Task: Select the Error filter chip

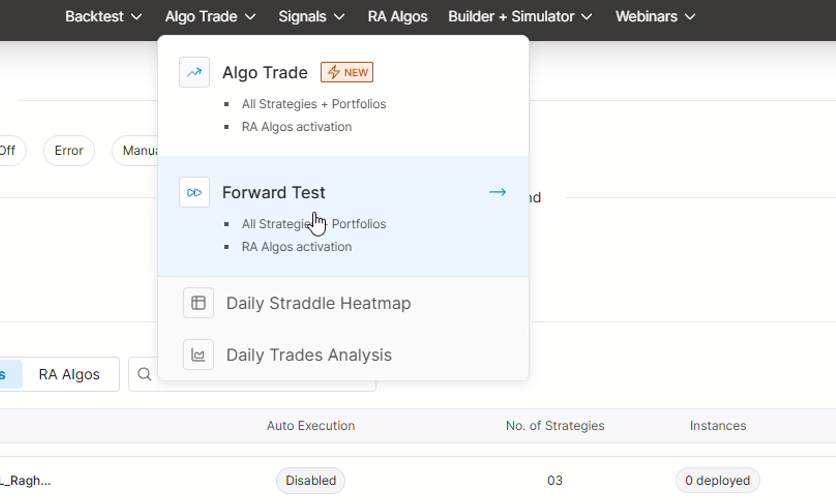Action: [x=69, y=151]
